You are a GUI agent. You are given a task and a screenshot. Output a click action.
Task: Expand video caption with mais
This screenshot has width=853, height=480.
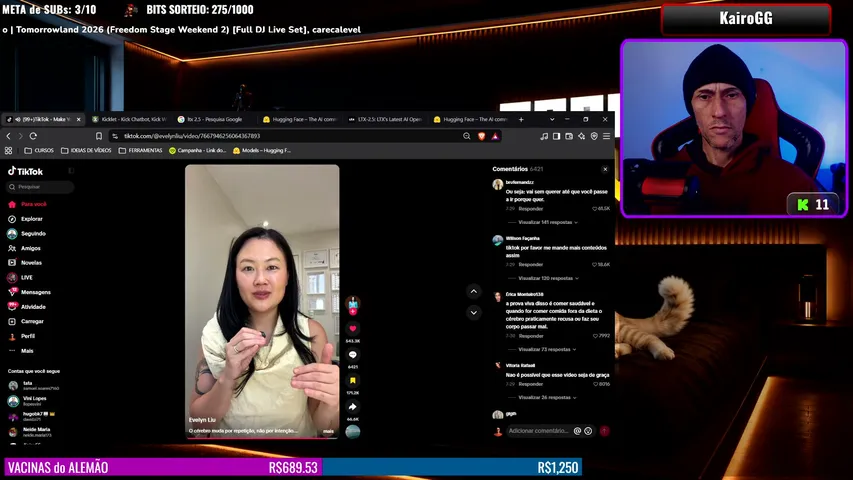pyautogui.click(x=329, y=431)
